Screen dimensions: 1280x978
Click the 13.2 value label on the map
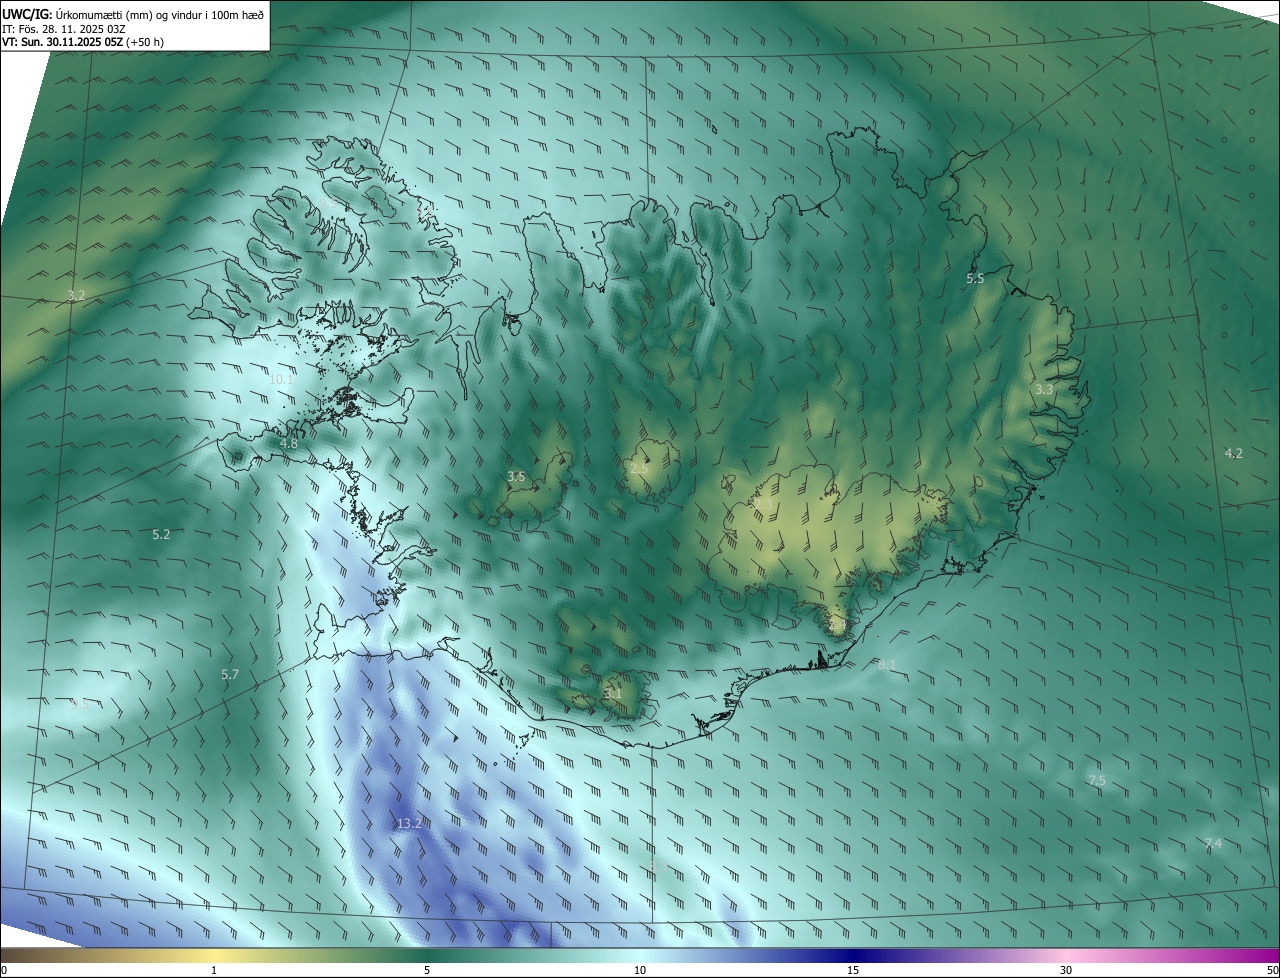409,824
